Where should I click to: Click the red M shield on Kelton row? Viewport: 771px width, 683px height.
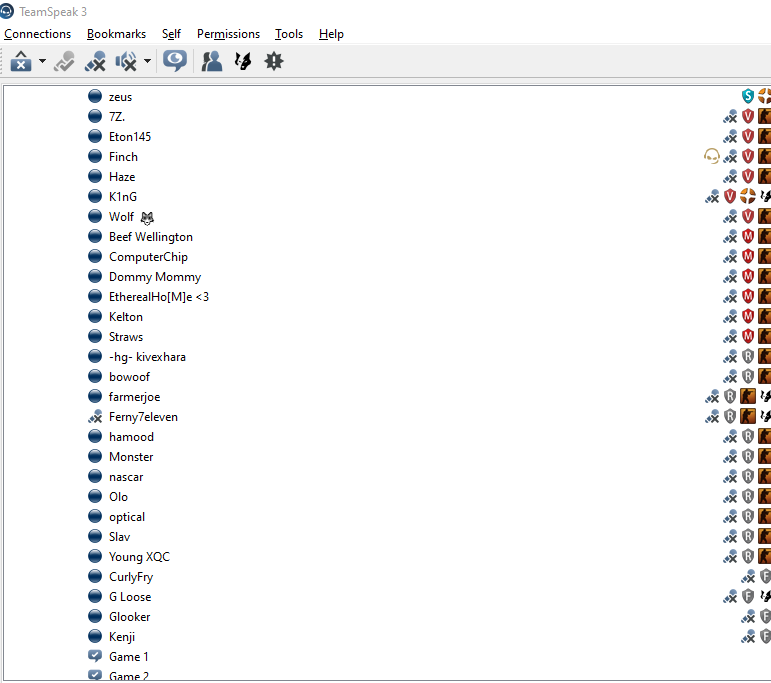point(747,316)
